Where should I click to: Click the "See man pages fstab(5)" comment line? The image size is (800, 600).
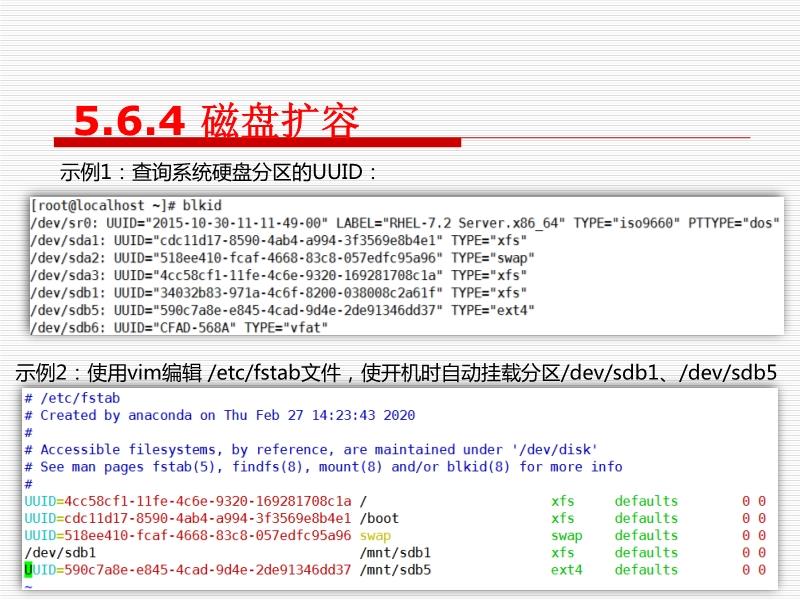(323, 467)
